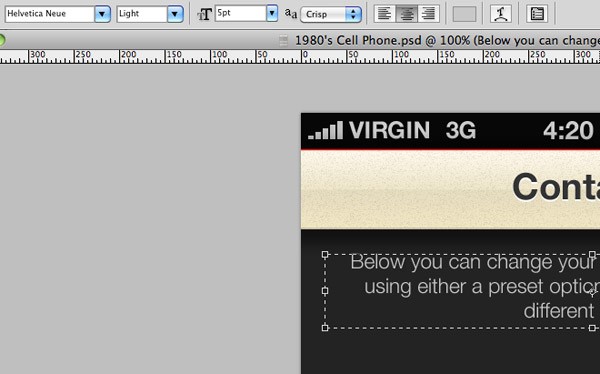This screenshot has width=600, height=374.
Task: Open the font size dropdown arrow
Action: click(x=272, y=13)
